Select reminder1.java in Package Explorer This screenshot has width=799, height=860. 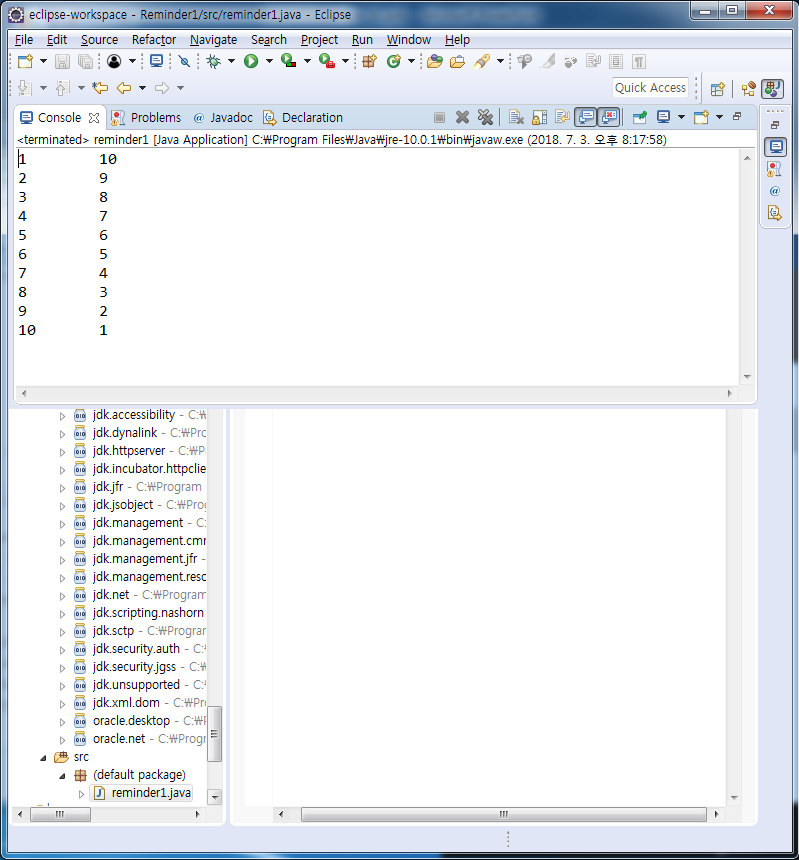coord(143,793)
